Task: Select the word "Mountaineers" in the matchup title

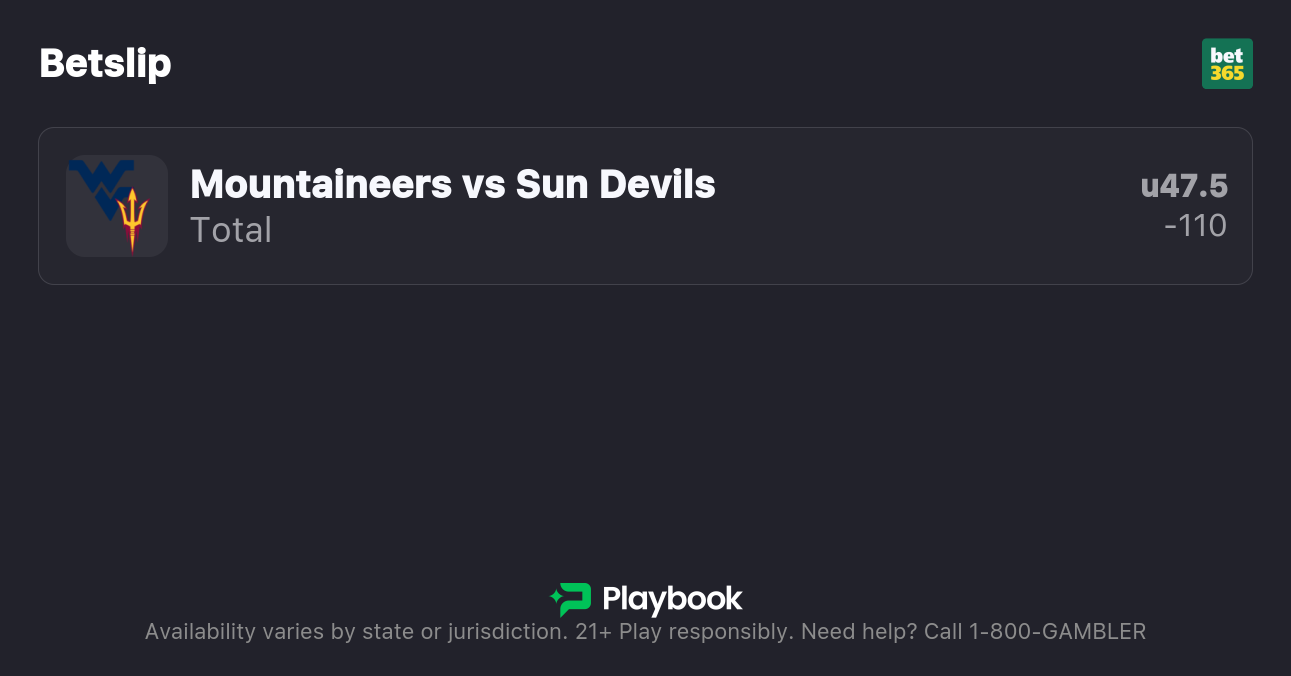Action: point(321,184)
